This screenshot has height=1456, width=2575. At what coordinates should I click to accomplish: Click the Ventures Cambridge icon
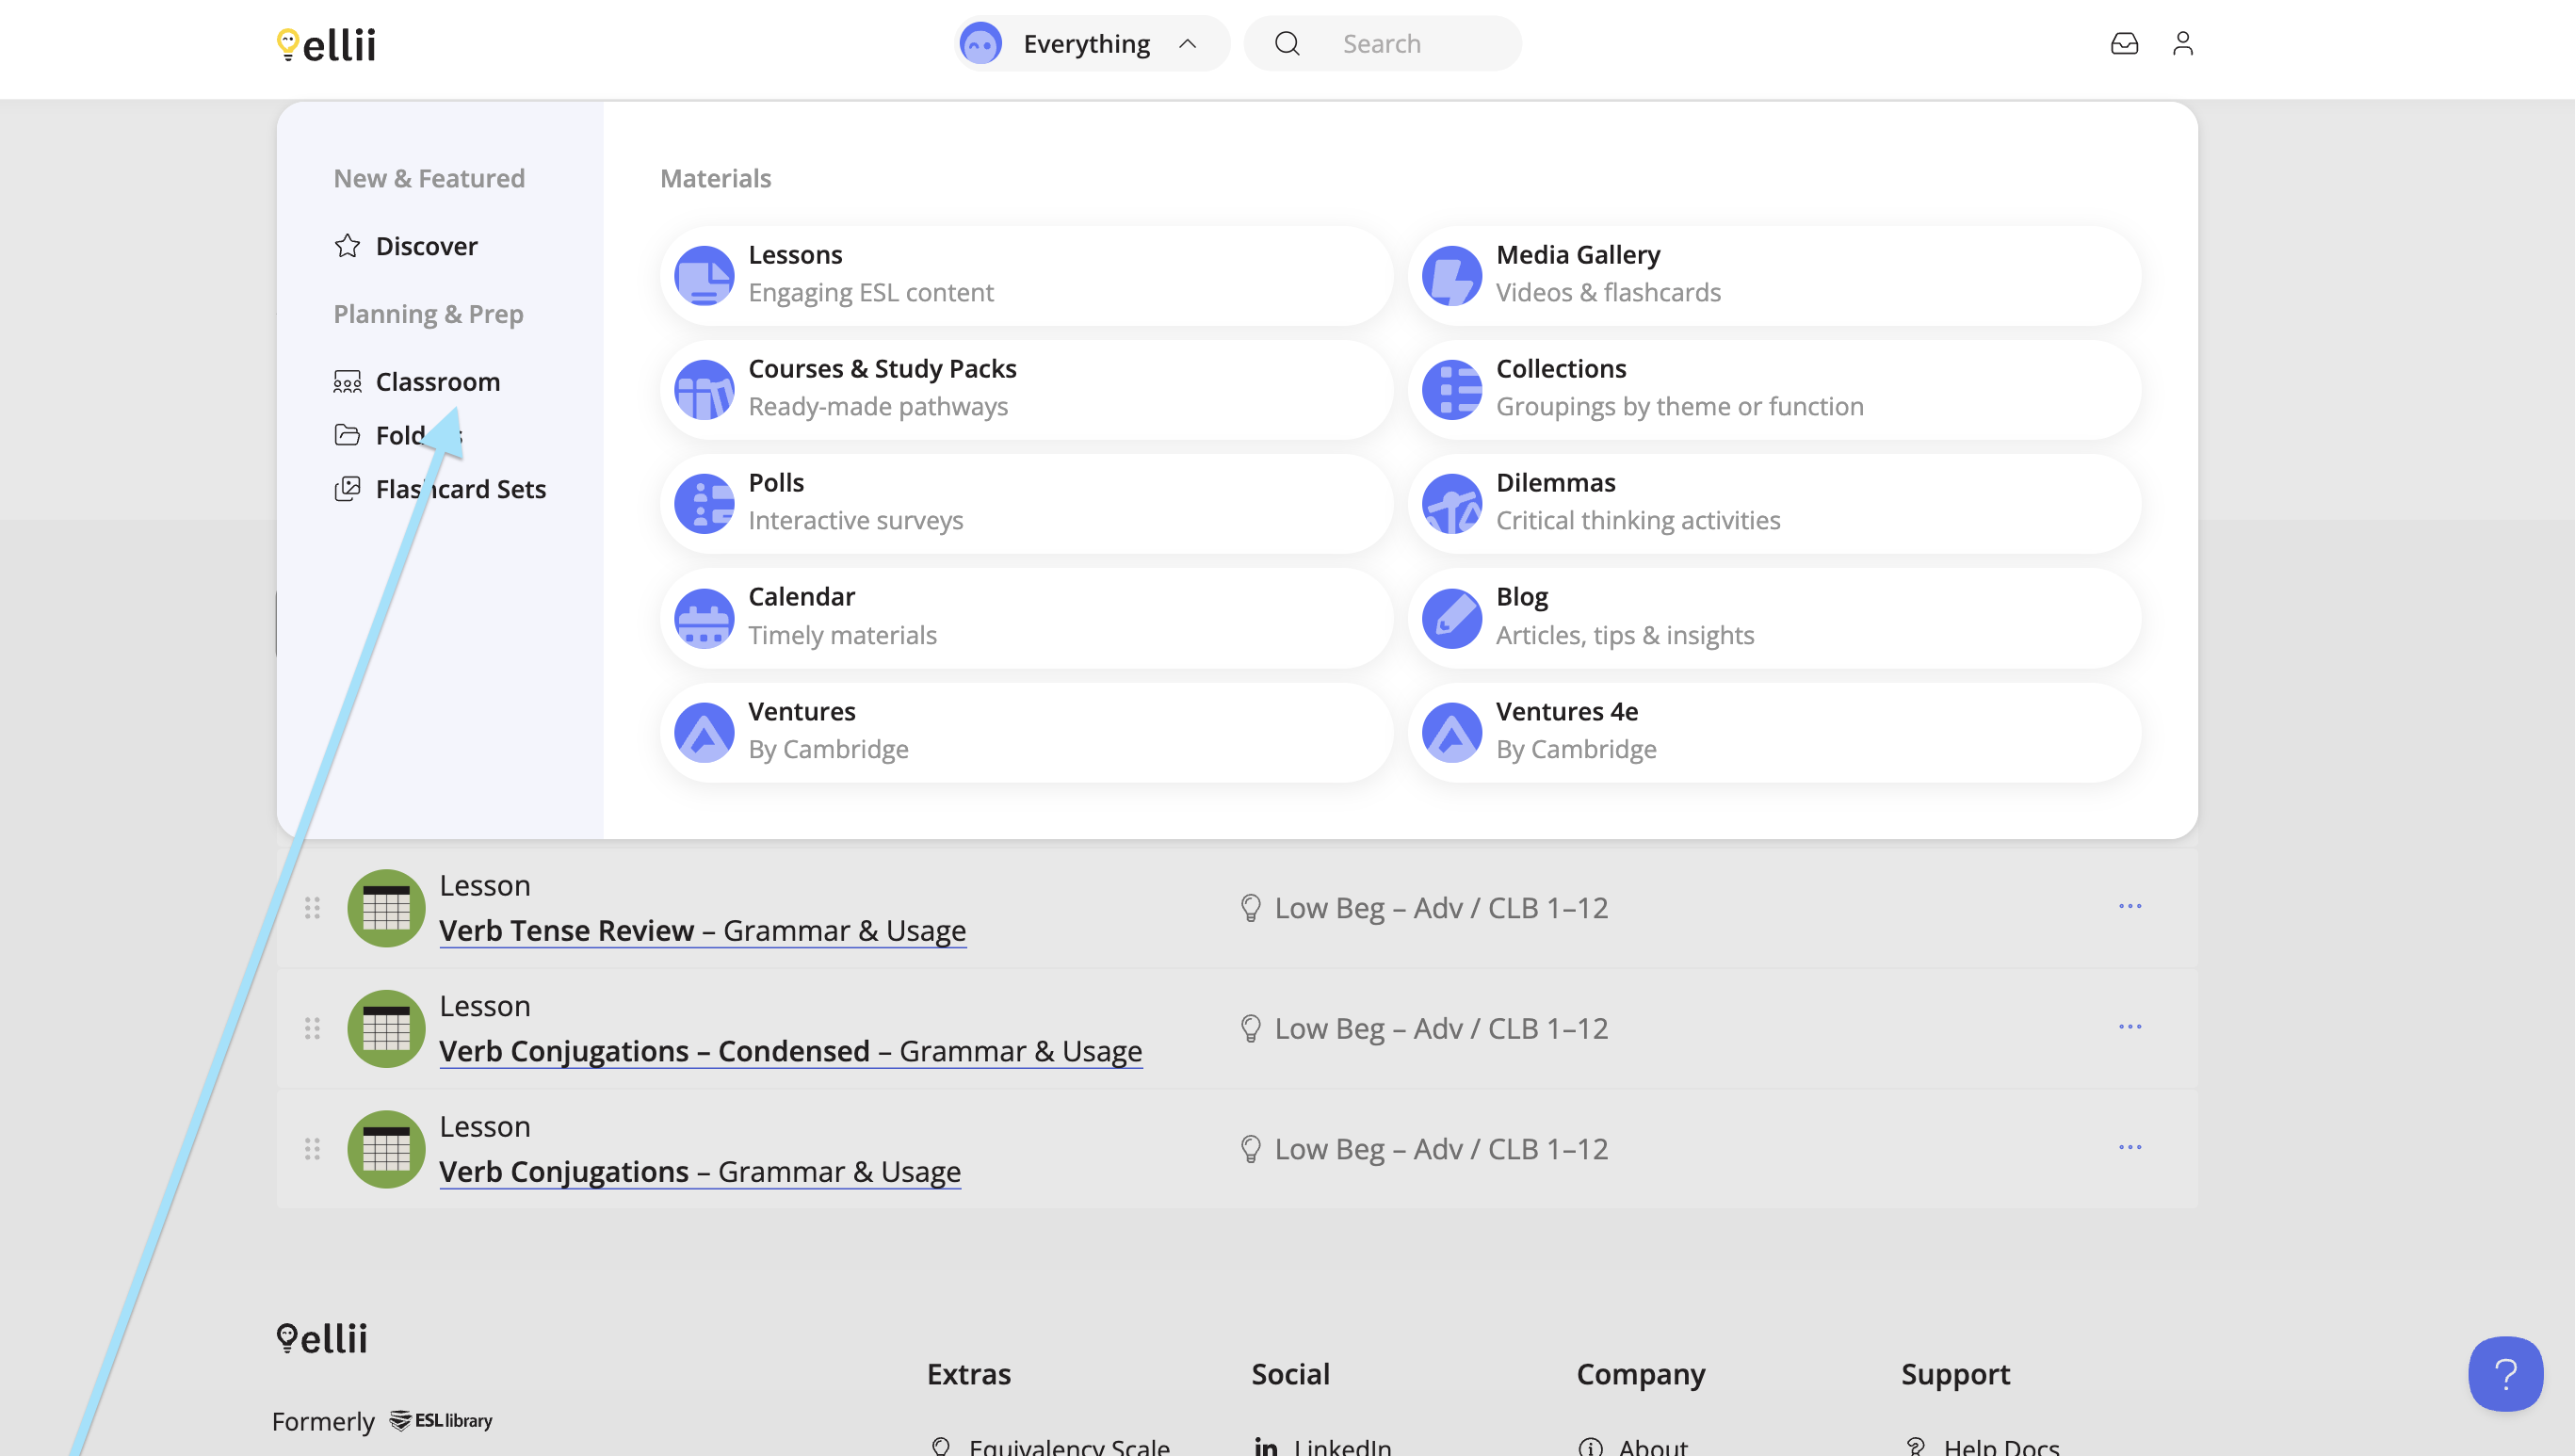coord(704,732)
